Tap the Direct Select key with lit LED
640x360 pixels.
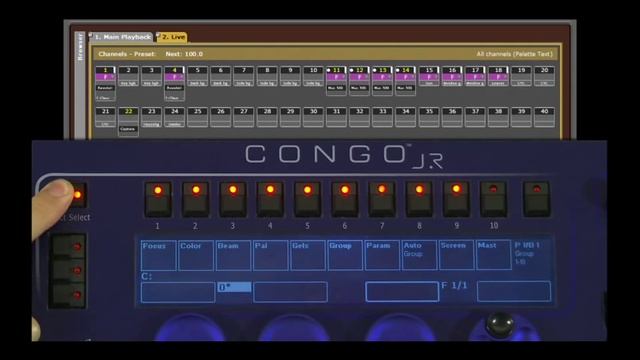78,195
